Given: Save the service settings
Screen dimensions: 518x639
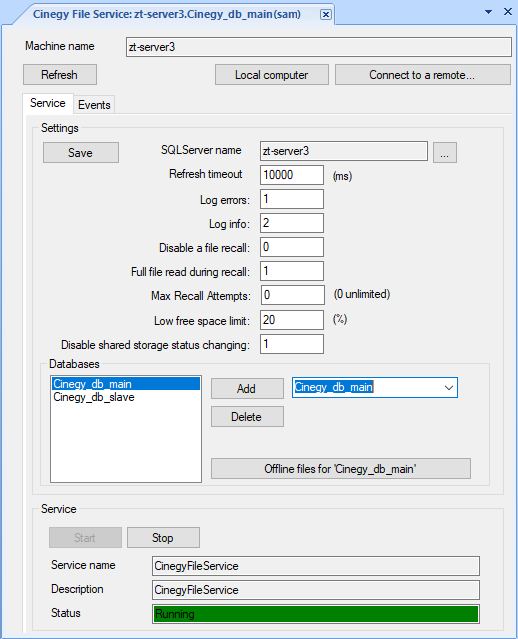Looking at the screenshot, I should (x=81, y=153).
